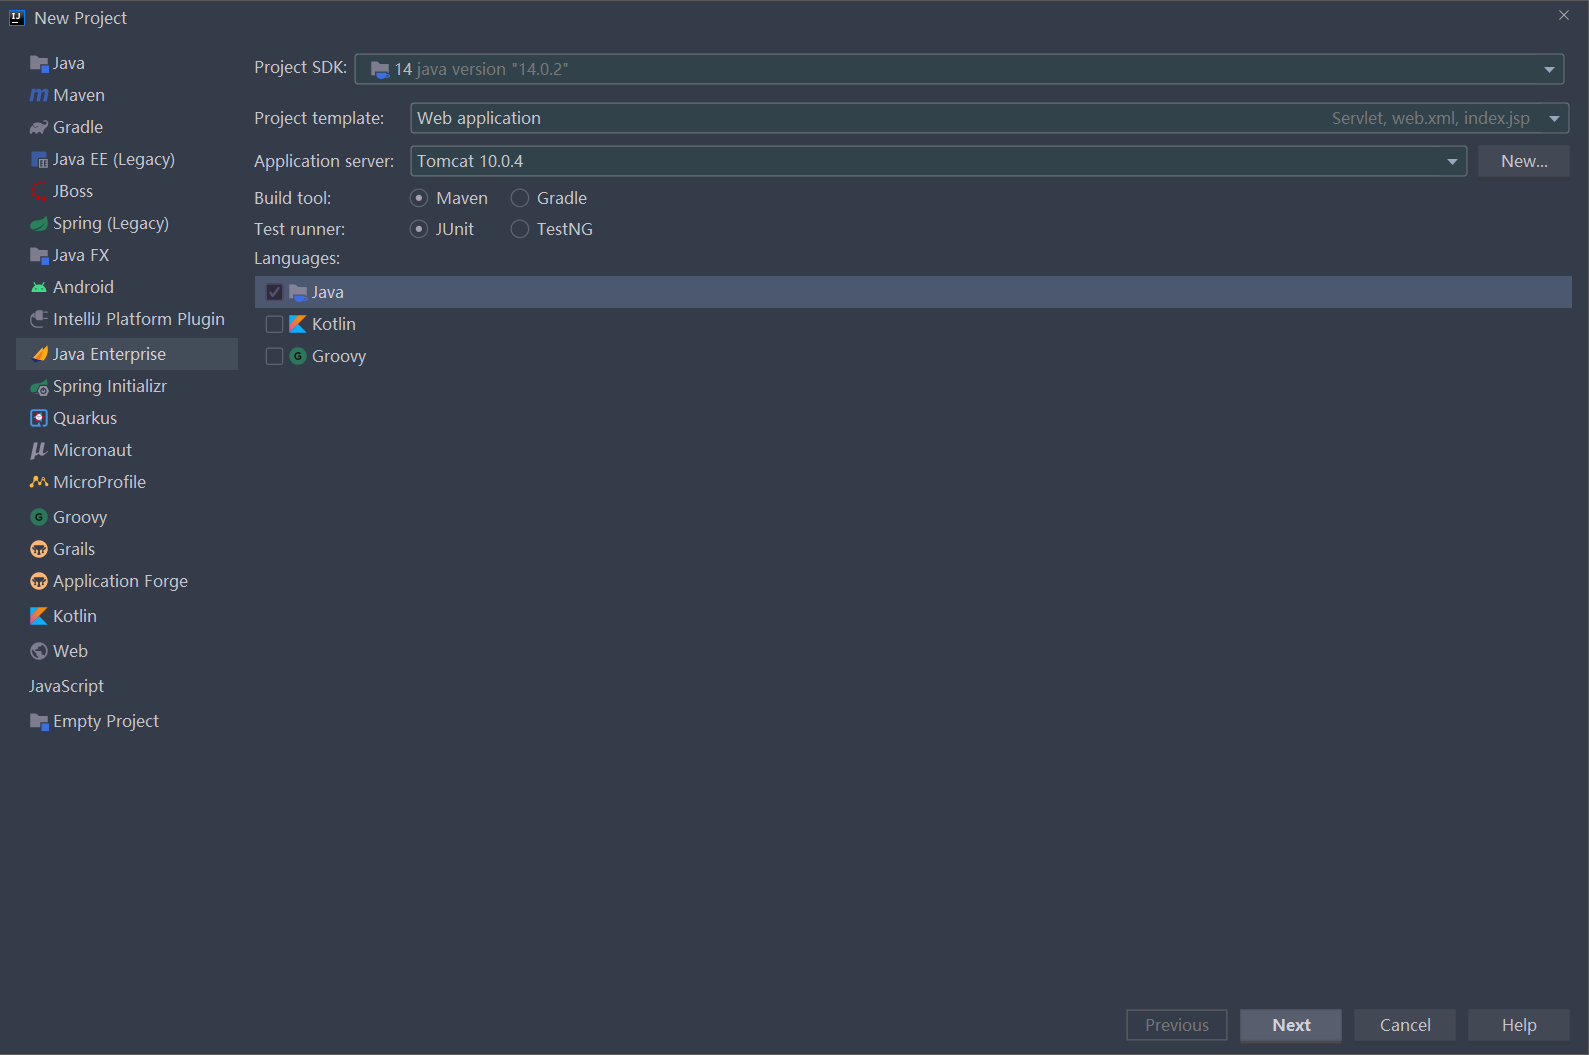Screen dimensions: 1589x1055
Task: Click the Previous button
Action: [1177, 1025]
